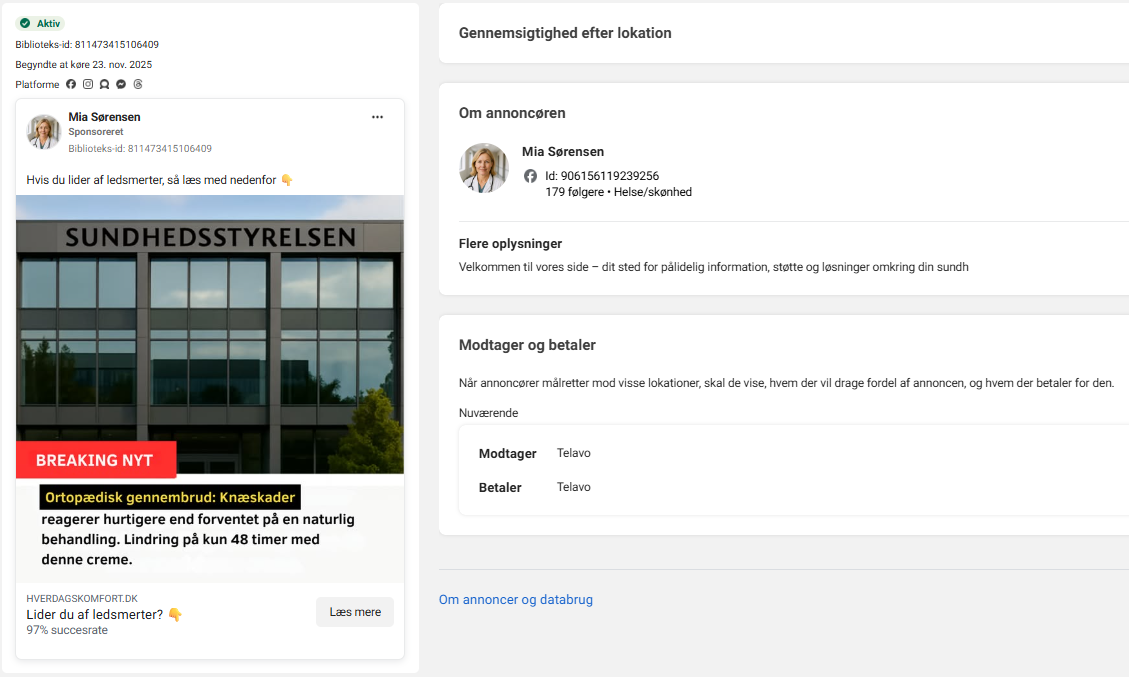The image size is (1129, 677).
Task: Click the Messenger icon in Platforme row
Action: pos(121,84)
